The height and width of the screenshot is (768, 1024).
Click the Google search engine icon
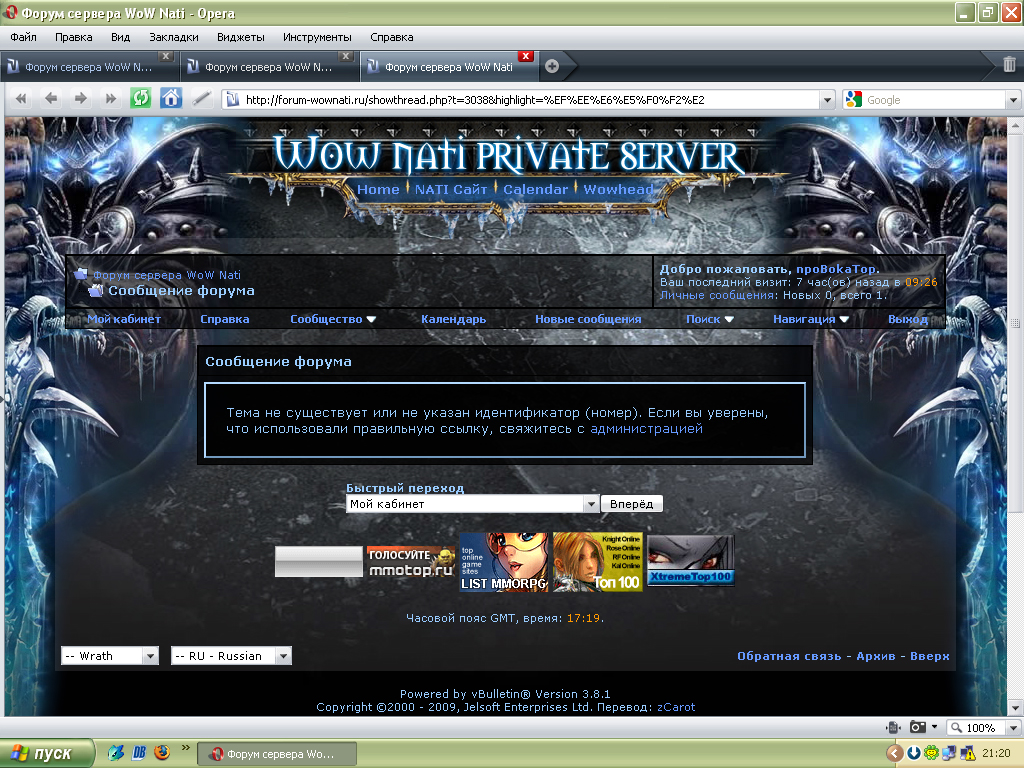(x=854, y=99)
